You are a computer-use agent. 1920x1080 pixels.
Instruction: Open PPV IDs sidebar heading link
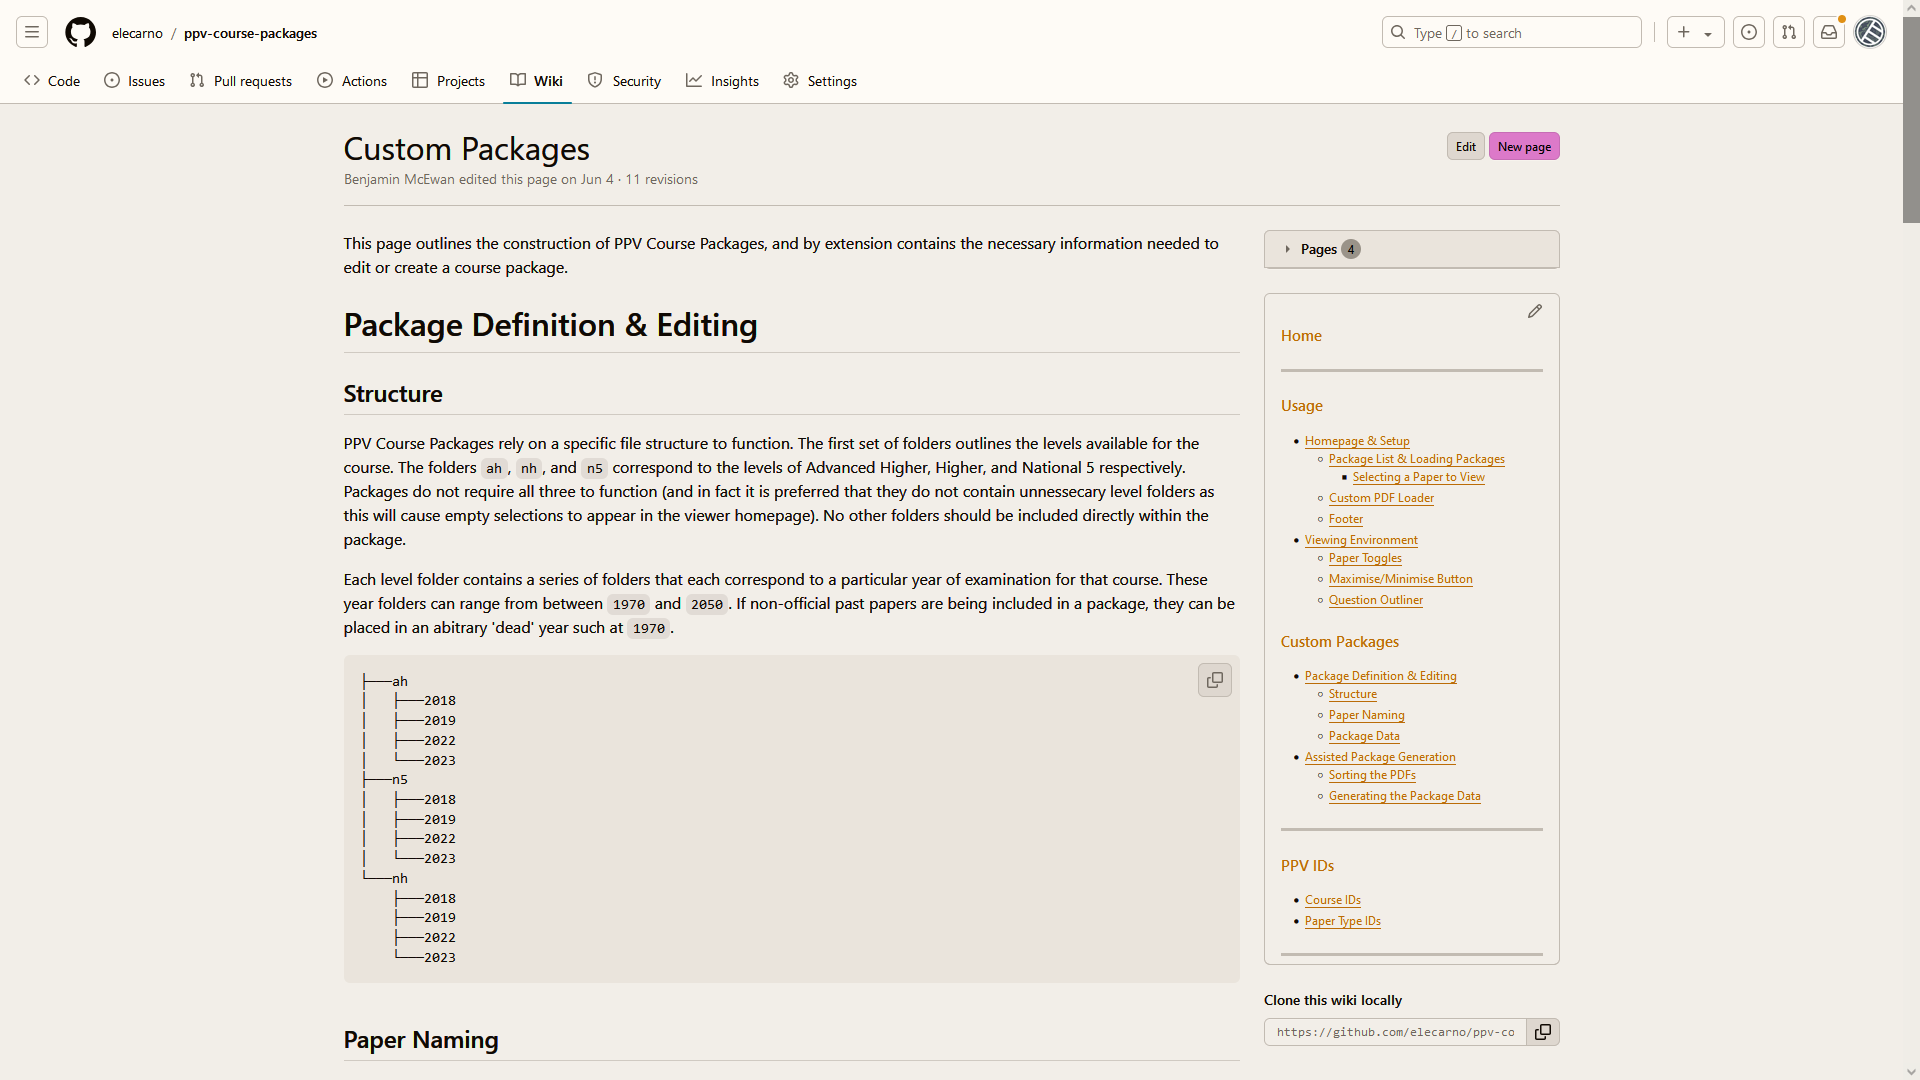[x=1307, y=866]
